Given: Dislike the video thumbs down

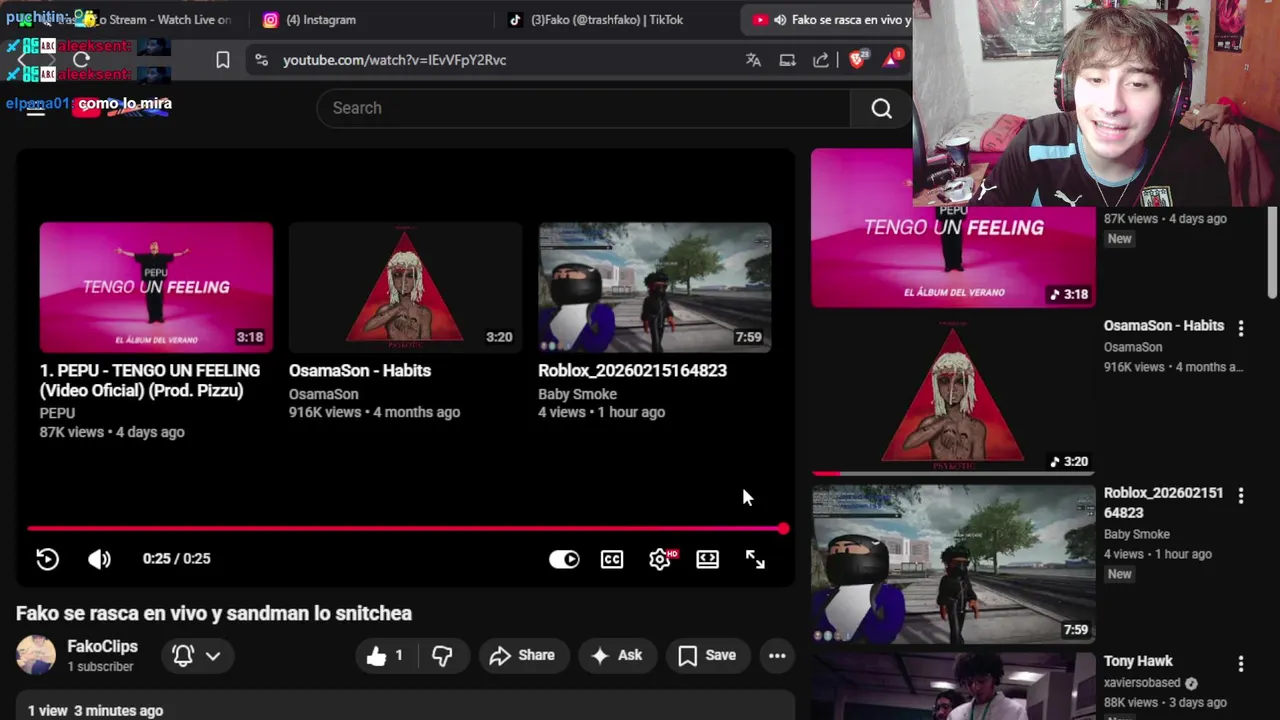Looking at the screenshot, I should [x=442, y=656].
